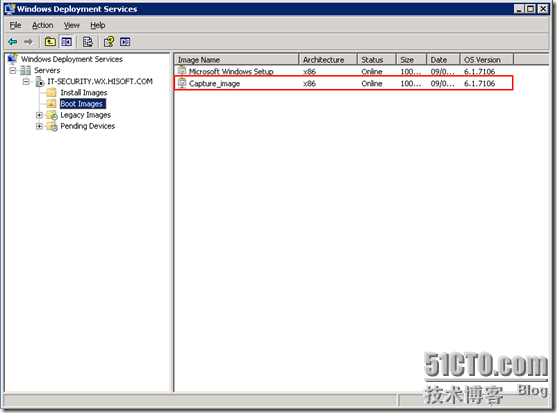This screenshot has height=413, width=557.
Task: Click the Export List toolbar icon
Action: [87, 42]
